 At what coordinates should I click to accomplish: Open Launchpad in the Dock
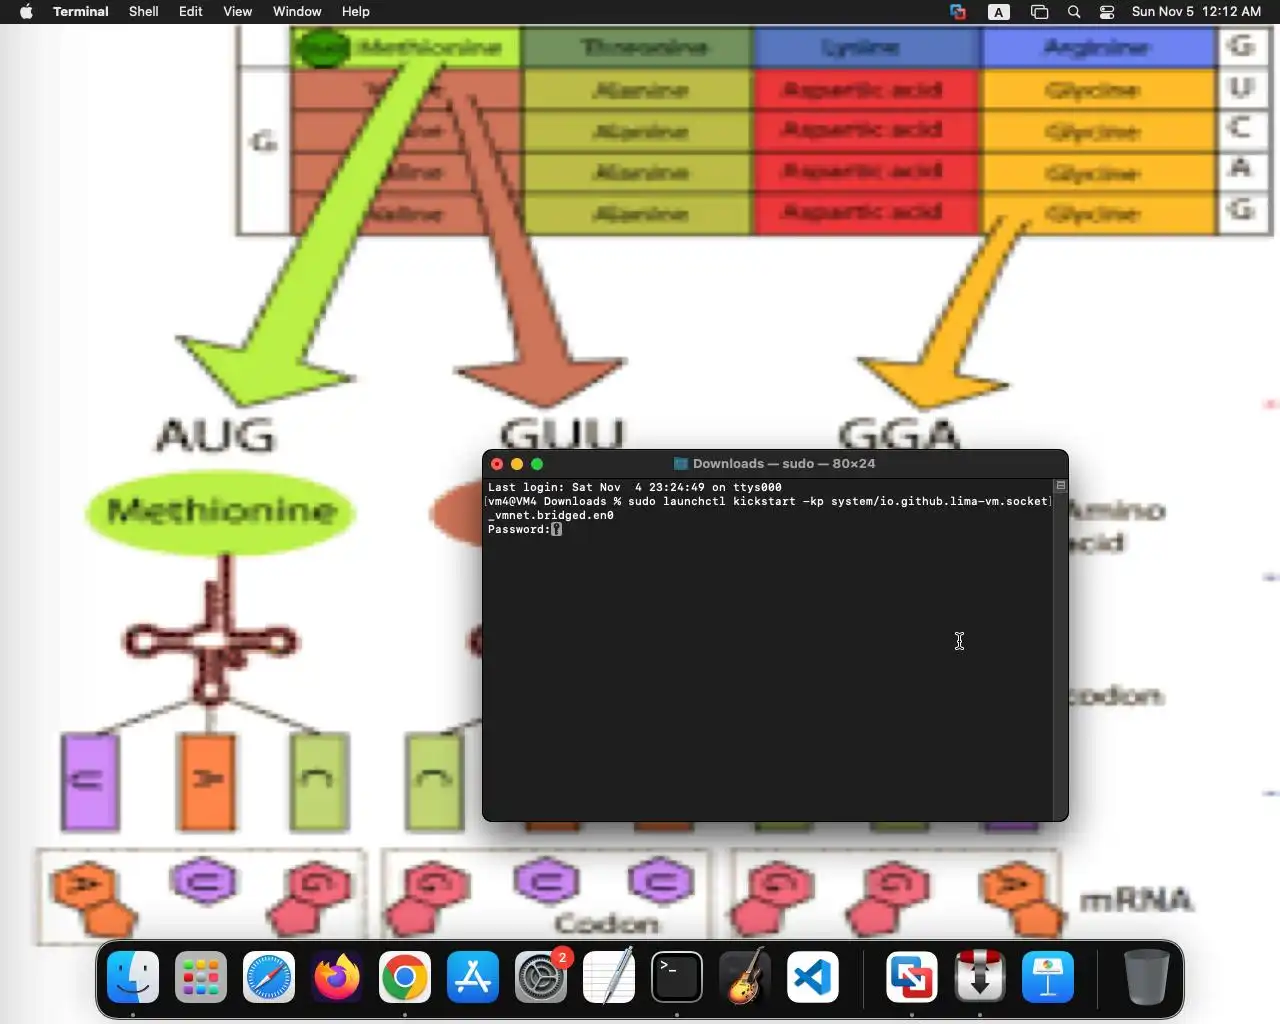pyautogui.click(x=201, y=977)
